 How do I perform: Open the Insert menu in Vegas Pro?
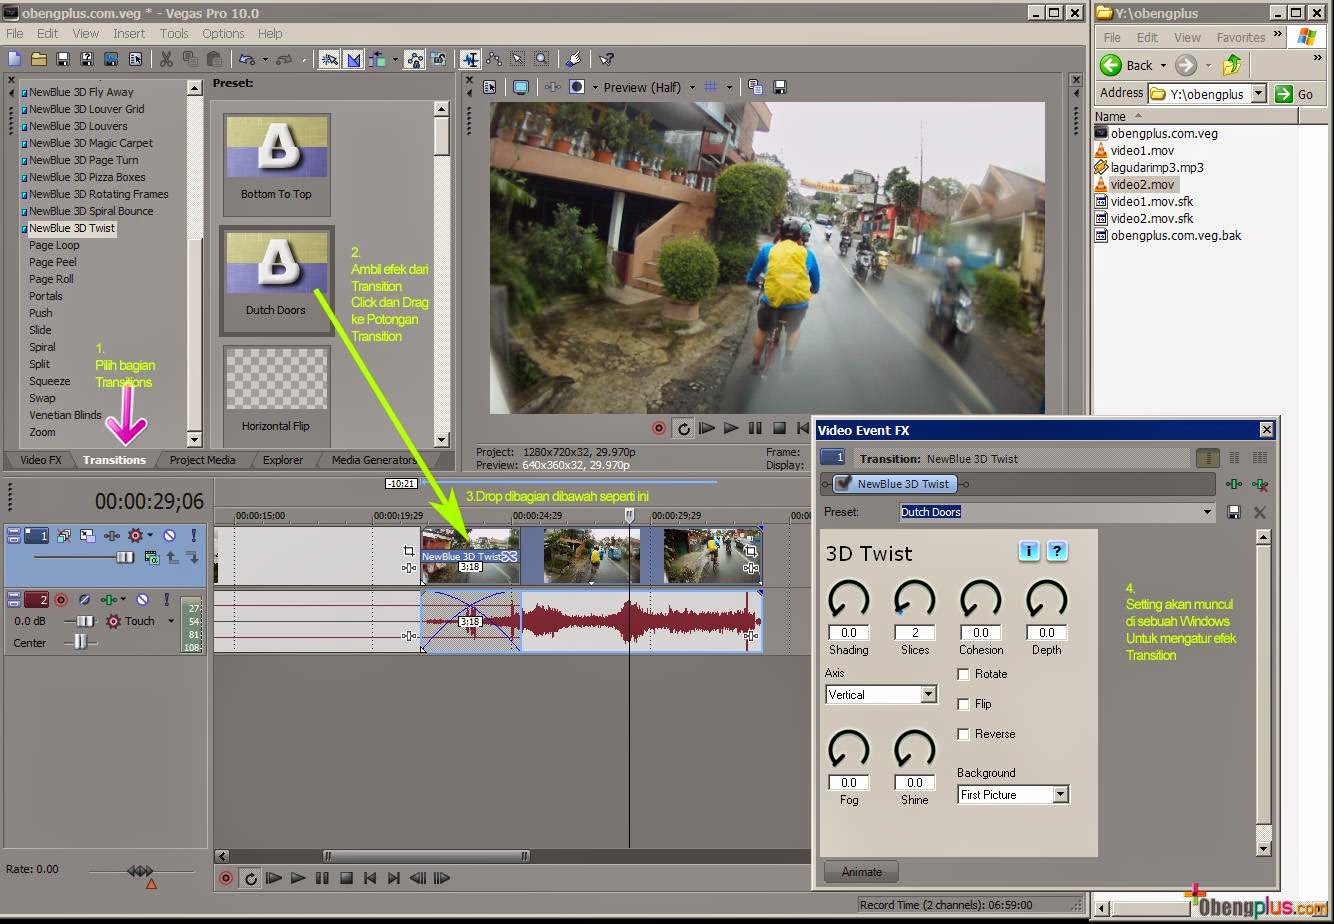pos(129,33)
